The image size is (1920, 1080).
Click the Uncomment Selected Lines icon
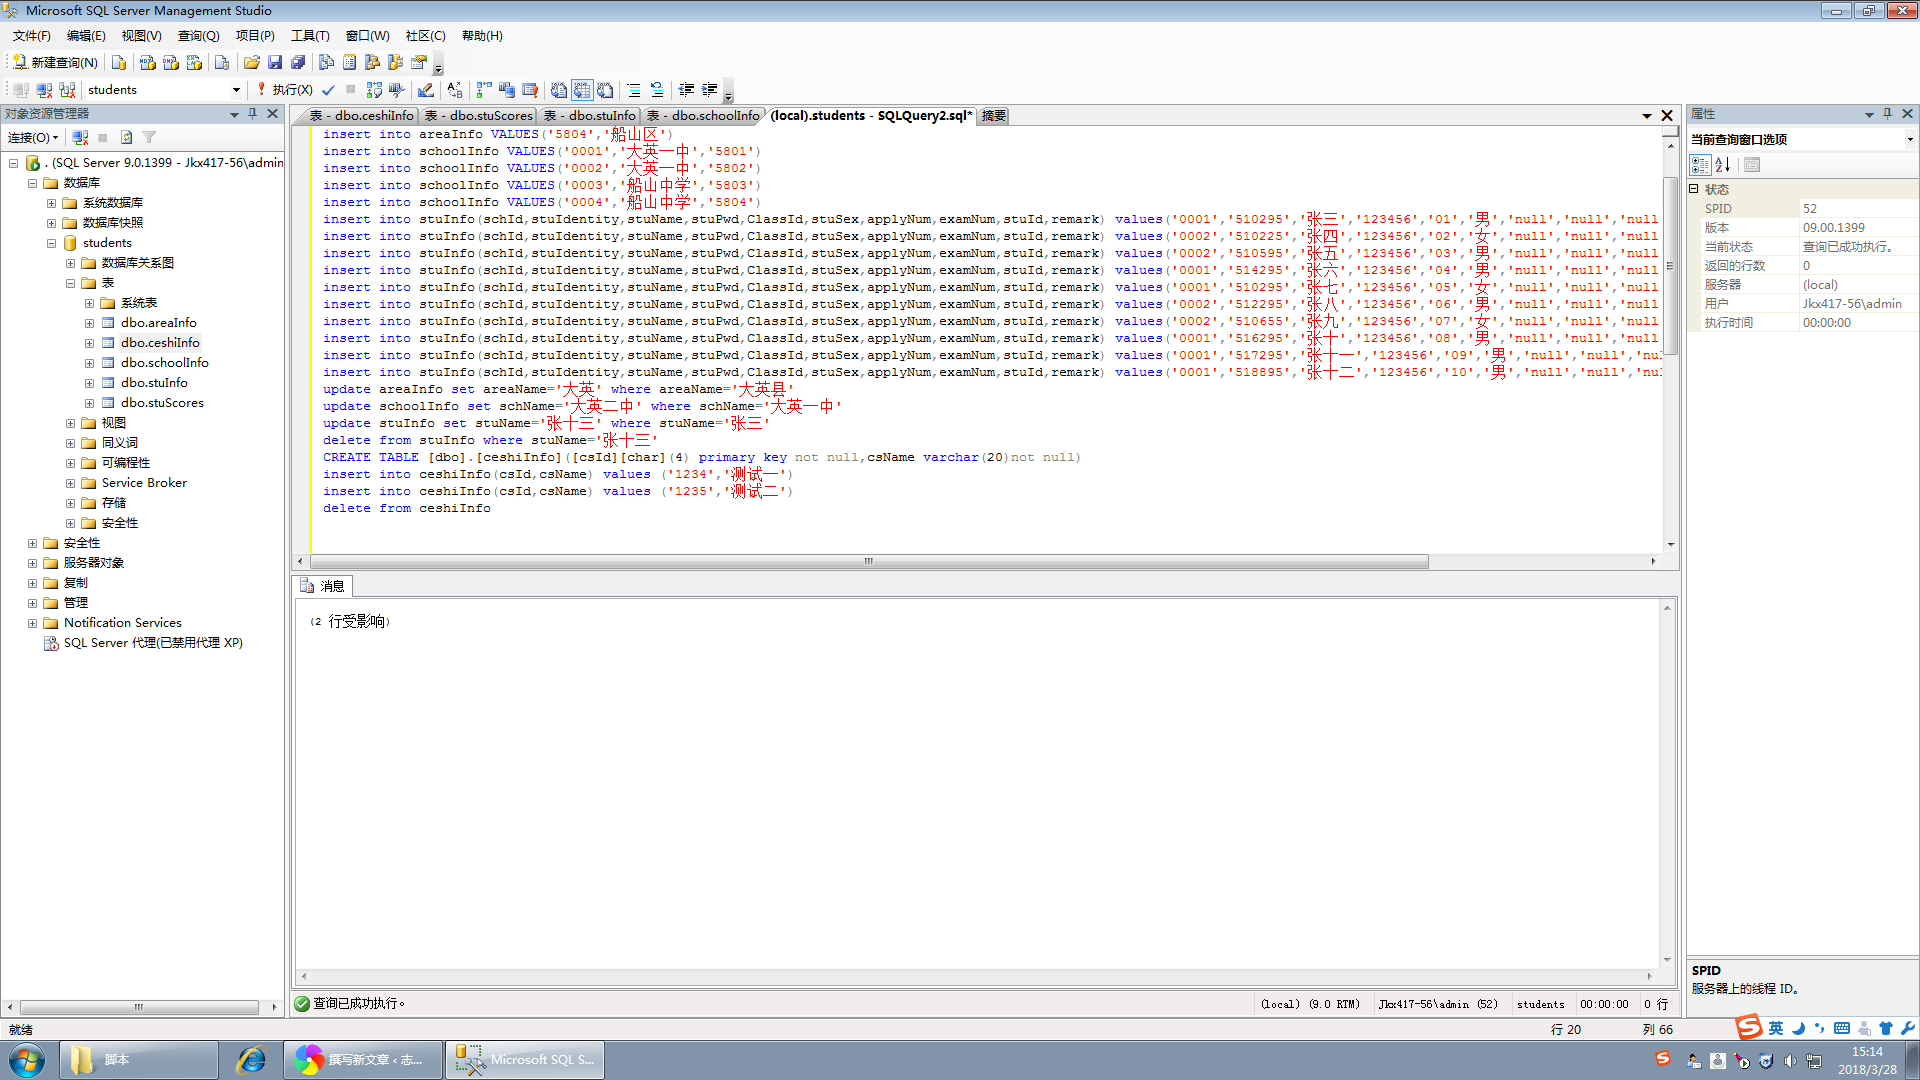(657, 89)
